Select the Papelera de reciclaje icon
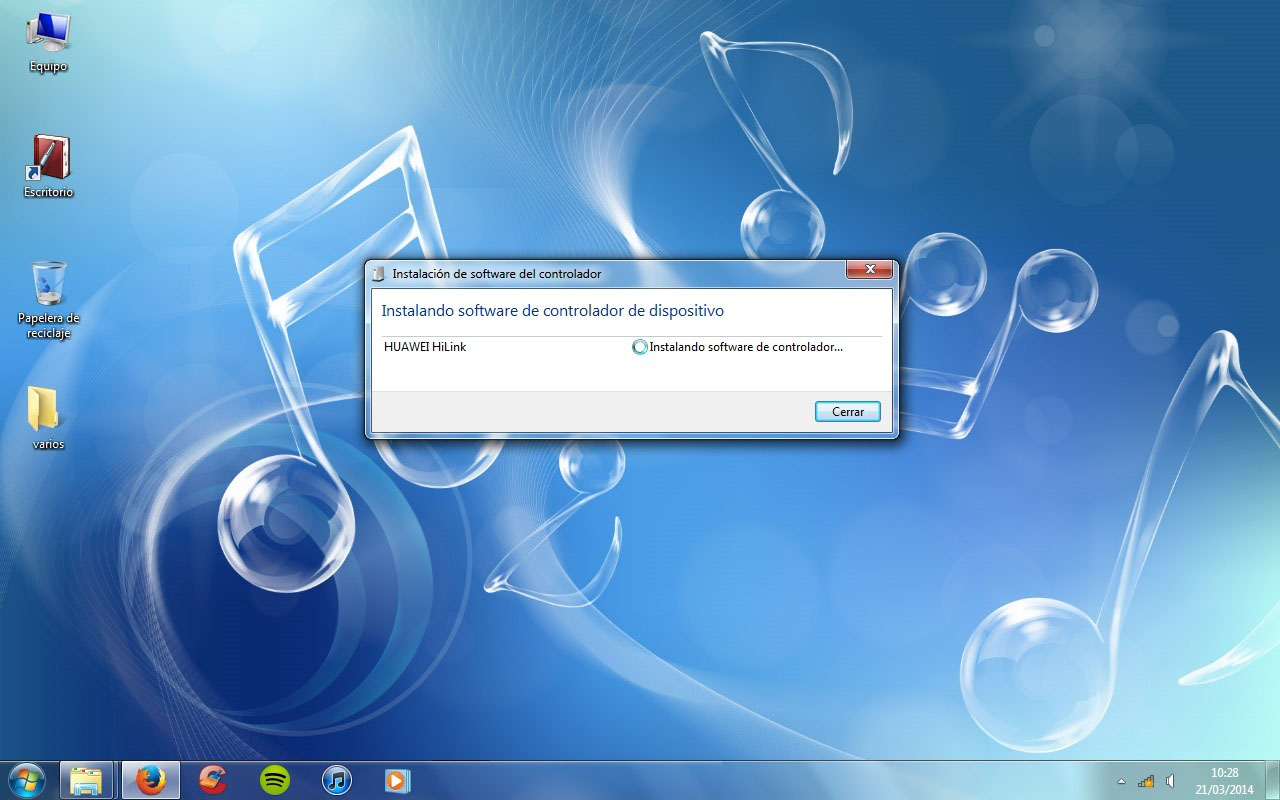 pyautogui.click(x=48, y=299)
